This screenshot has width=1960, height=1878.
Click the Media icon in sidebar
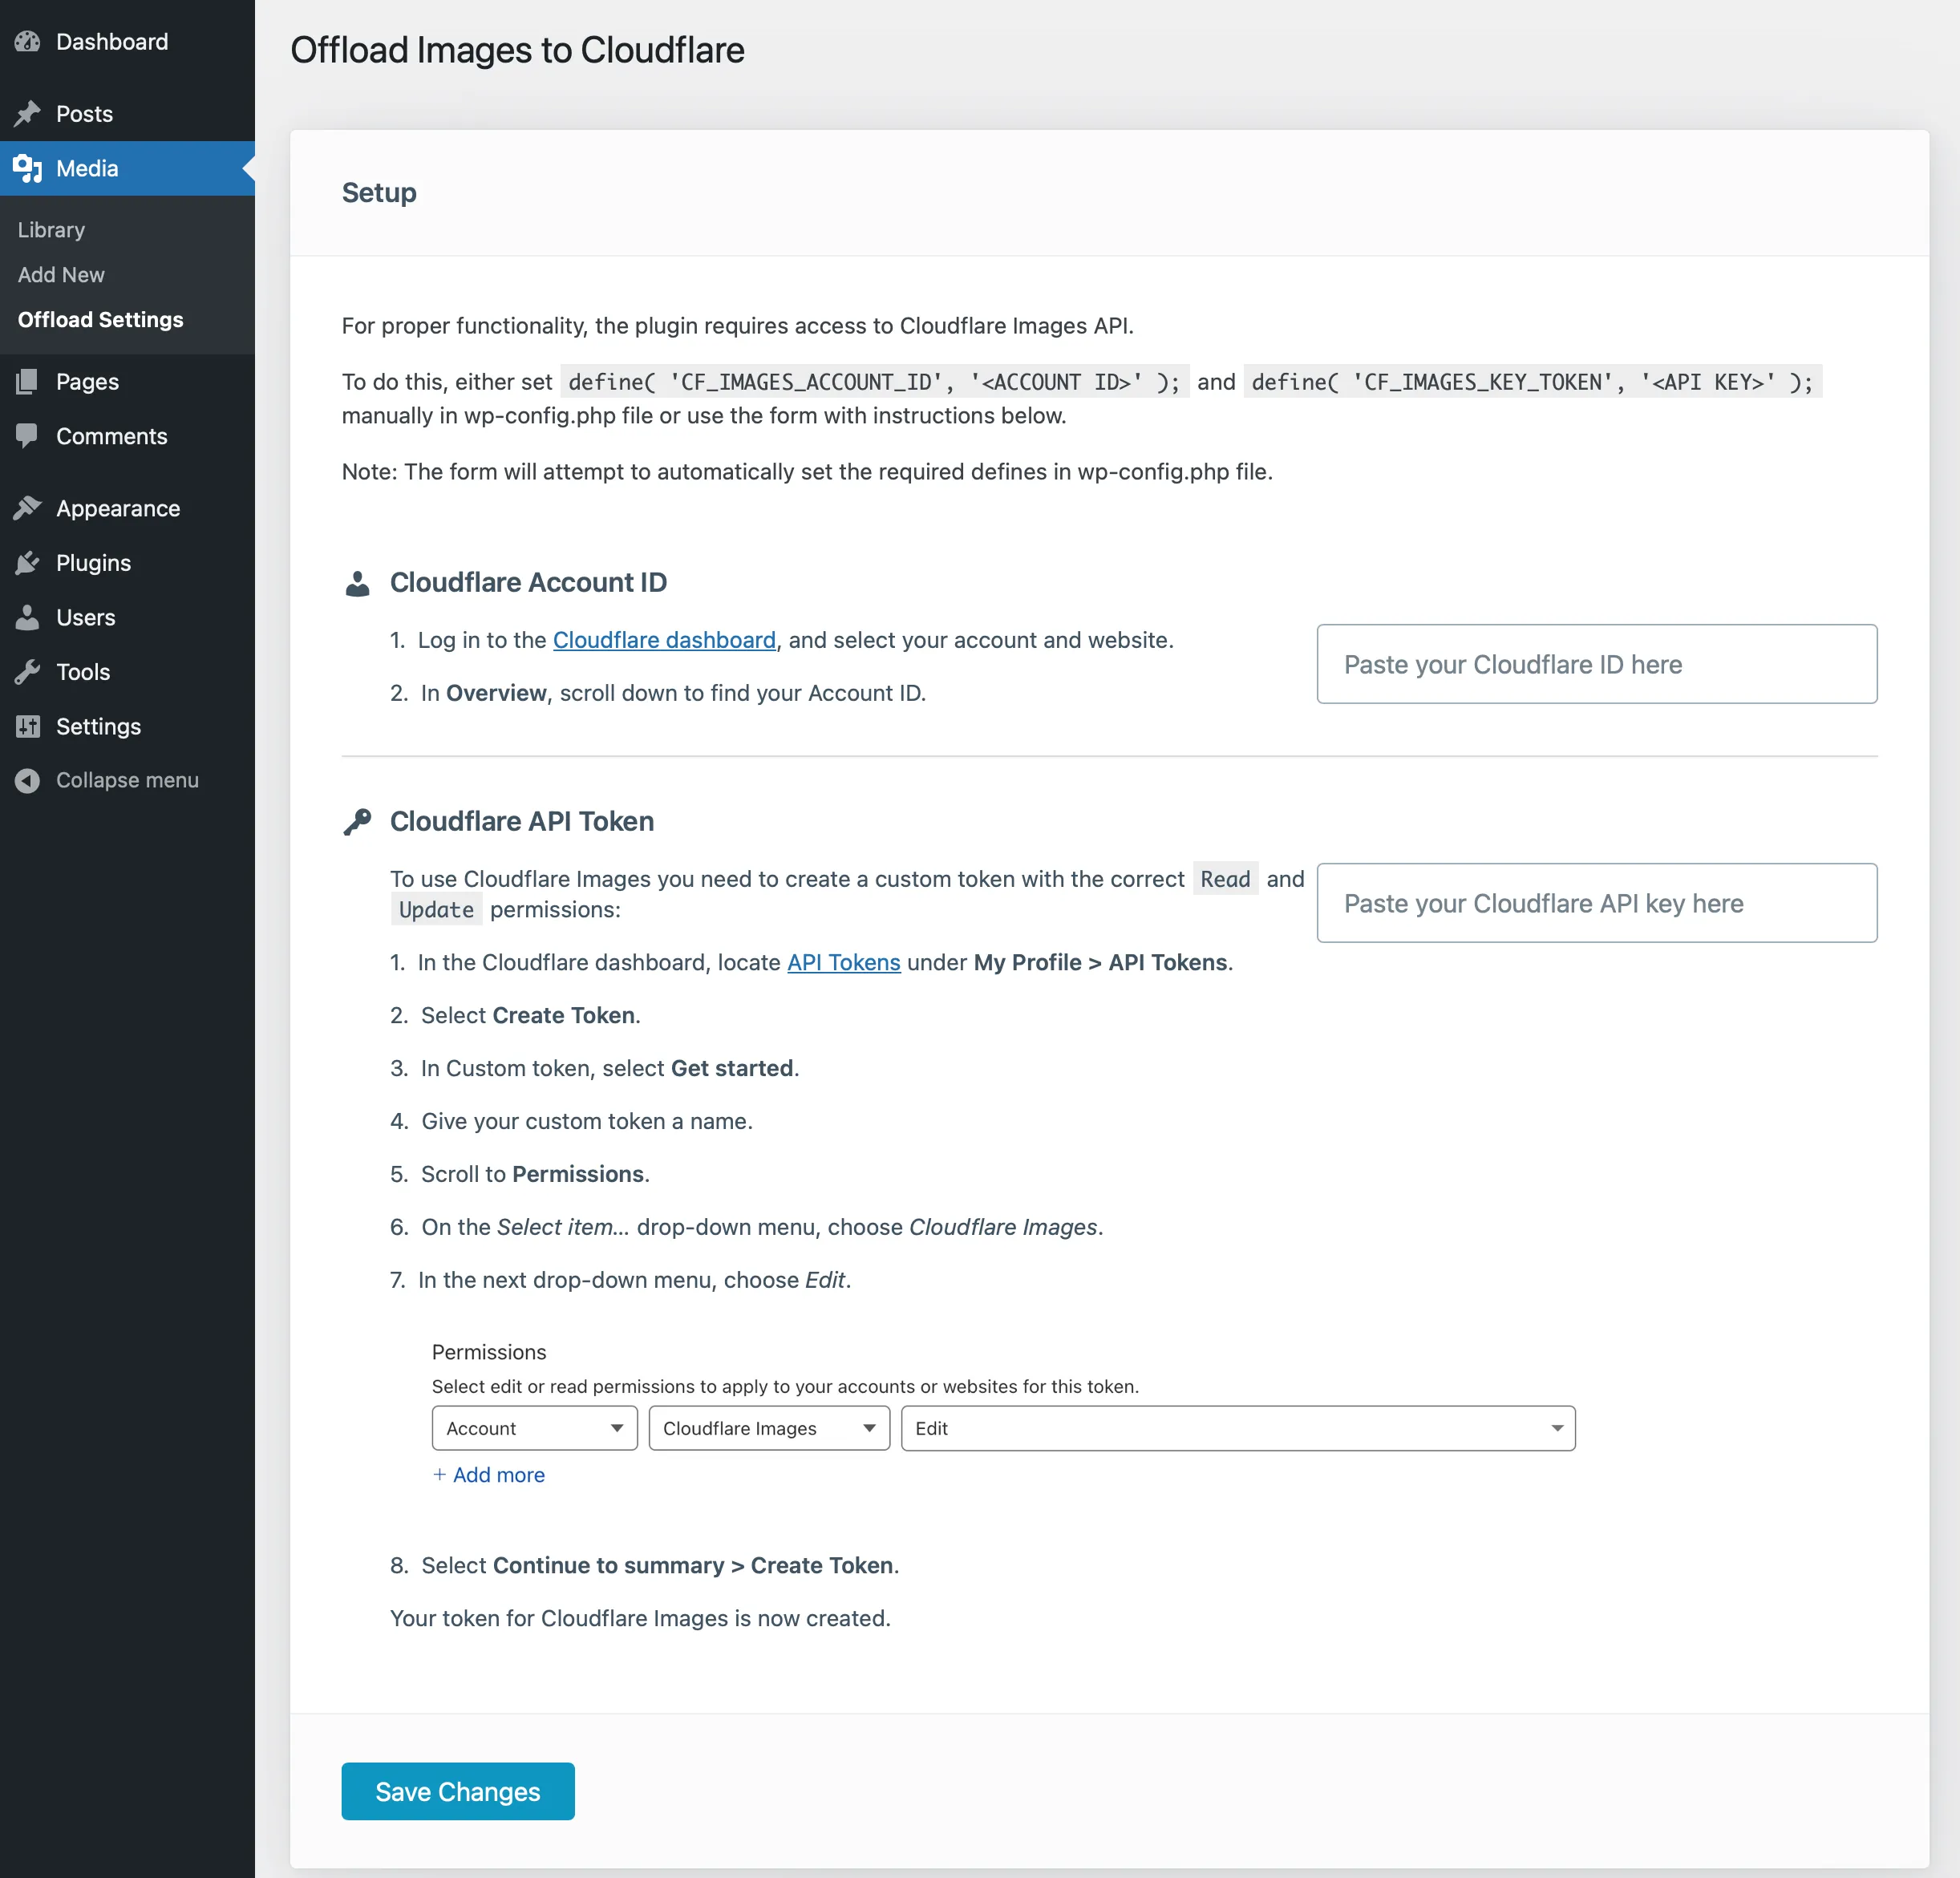click(28, 168)
